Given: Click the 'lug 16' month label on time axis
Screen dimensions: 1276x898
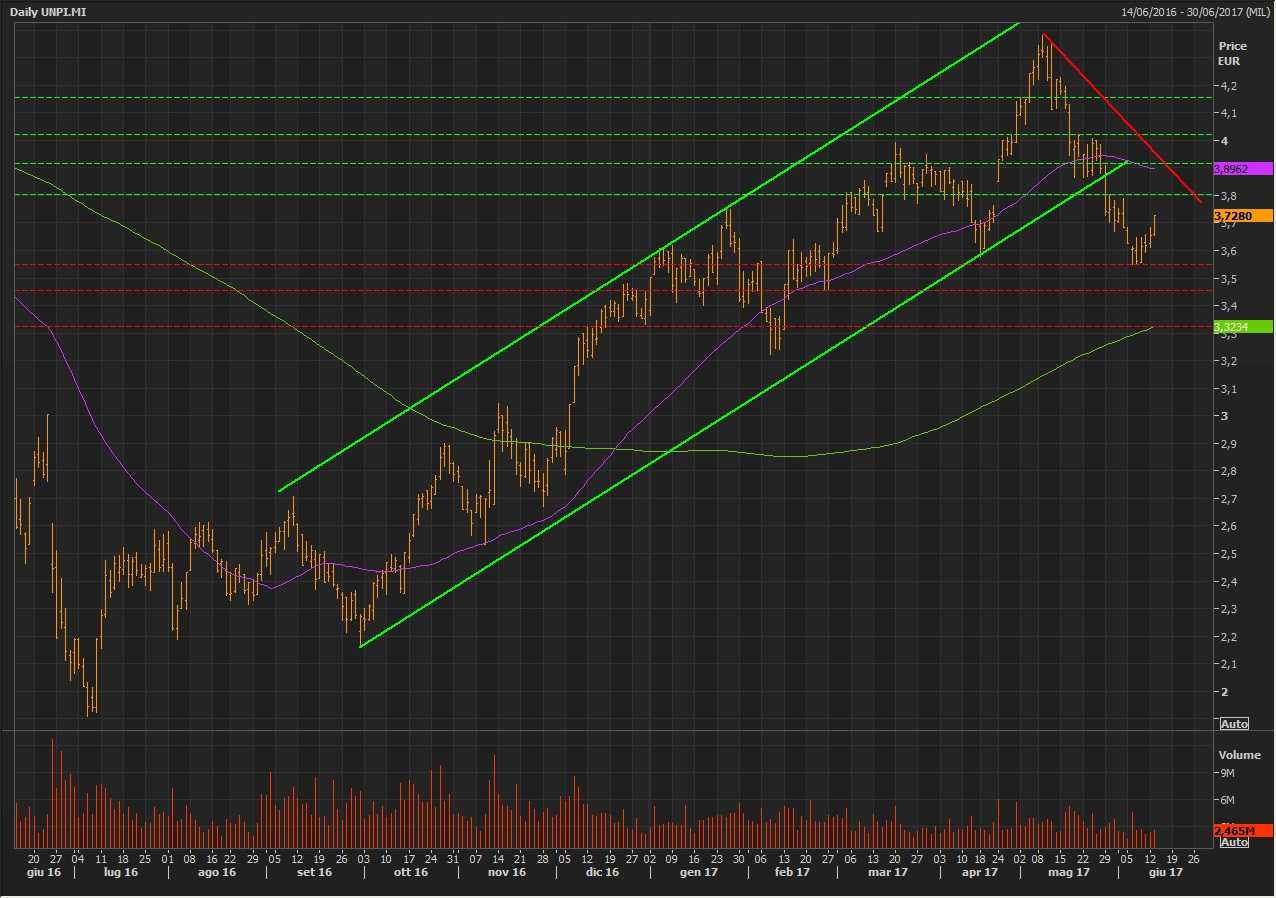Looking at the screenshot, I should (x=120, y=873).
